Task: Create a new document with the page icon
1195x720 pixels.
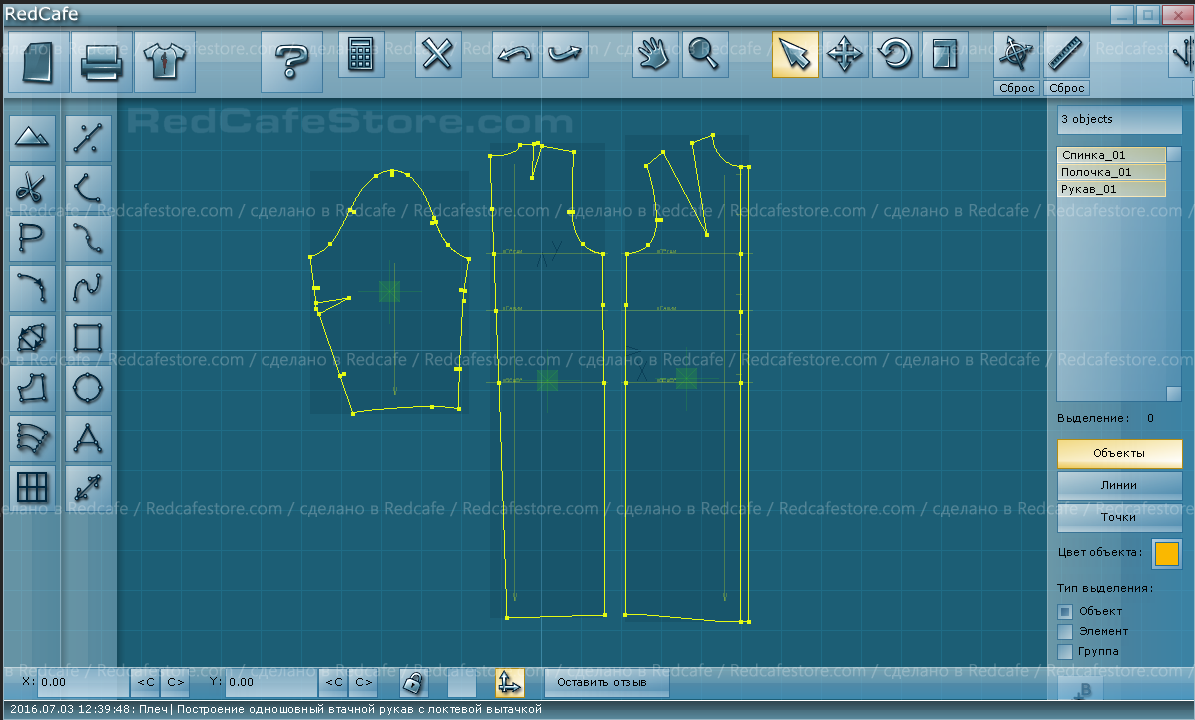Action: (36, 62)
